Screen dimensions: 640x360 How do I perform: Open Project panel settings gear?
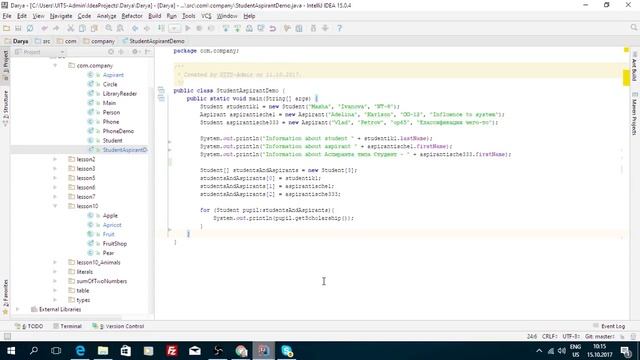point(135,52)
